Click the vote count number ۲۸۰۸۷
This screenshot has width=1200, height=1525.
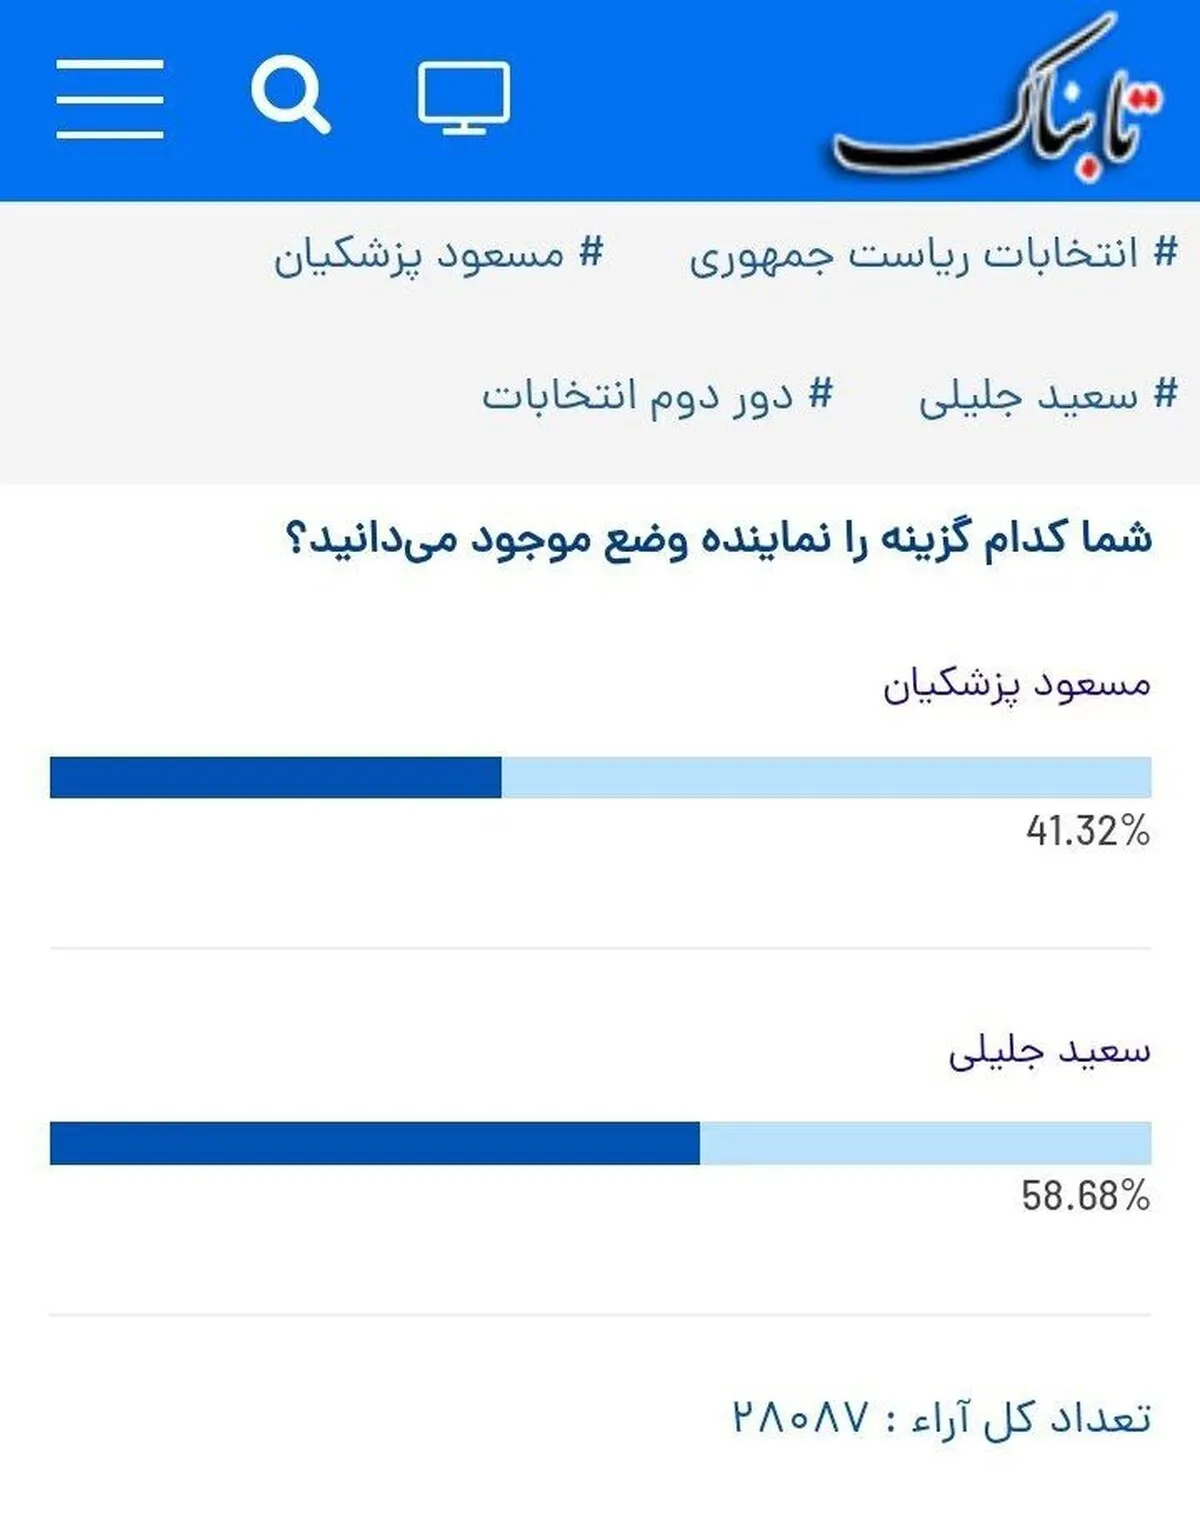(x=801, y=1417)
